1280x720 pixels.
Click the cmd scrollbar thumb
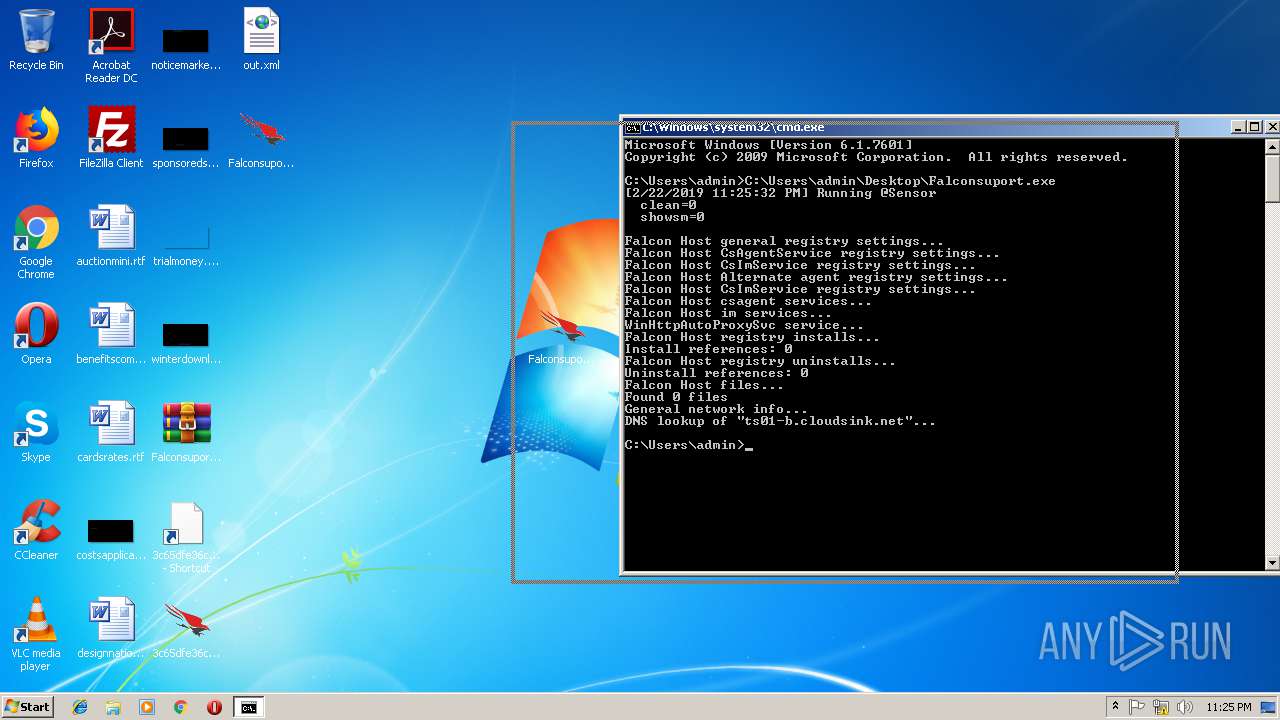(x=1272, y=178)
